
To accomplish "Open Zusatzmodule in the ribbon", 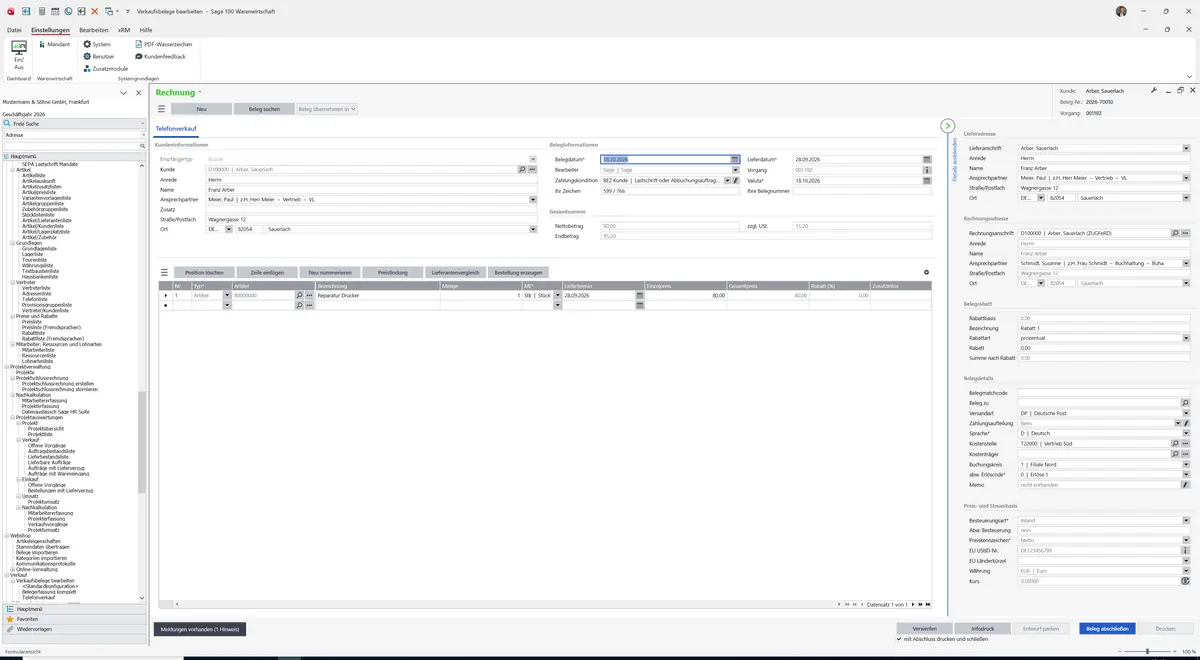I will pos(105,68).
